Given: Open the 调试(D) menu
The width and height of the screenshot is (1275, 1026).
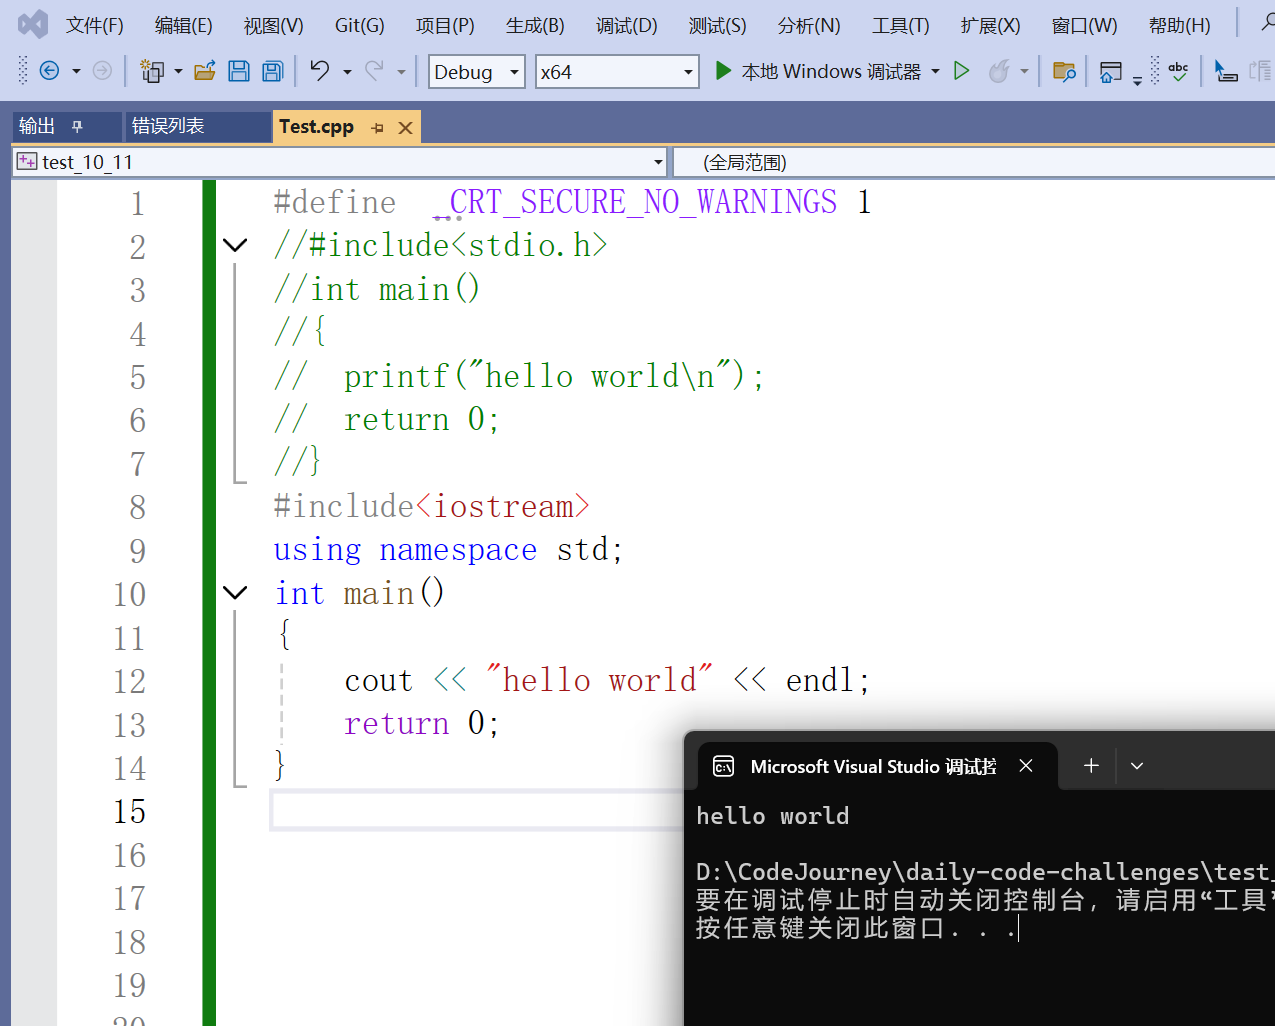Looking at the screenshot, I should (x=627, y=25).
